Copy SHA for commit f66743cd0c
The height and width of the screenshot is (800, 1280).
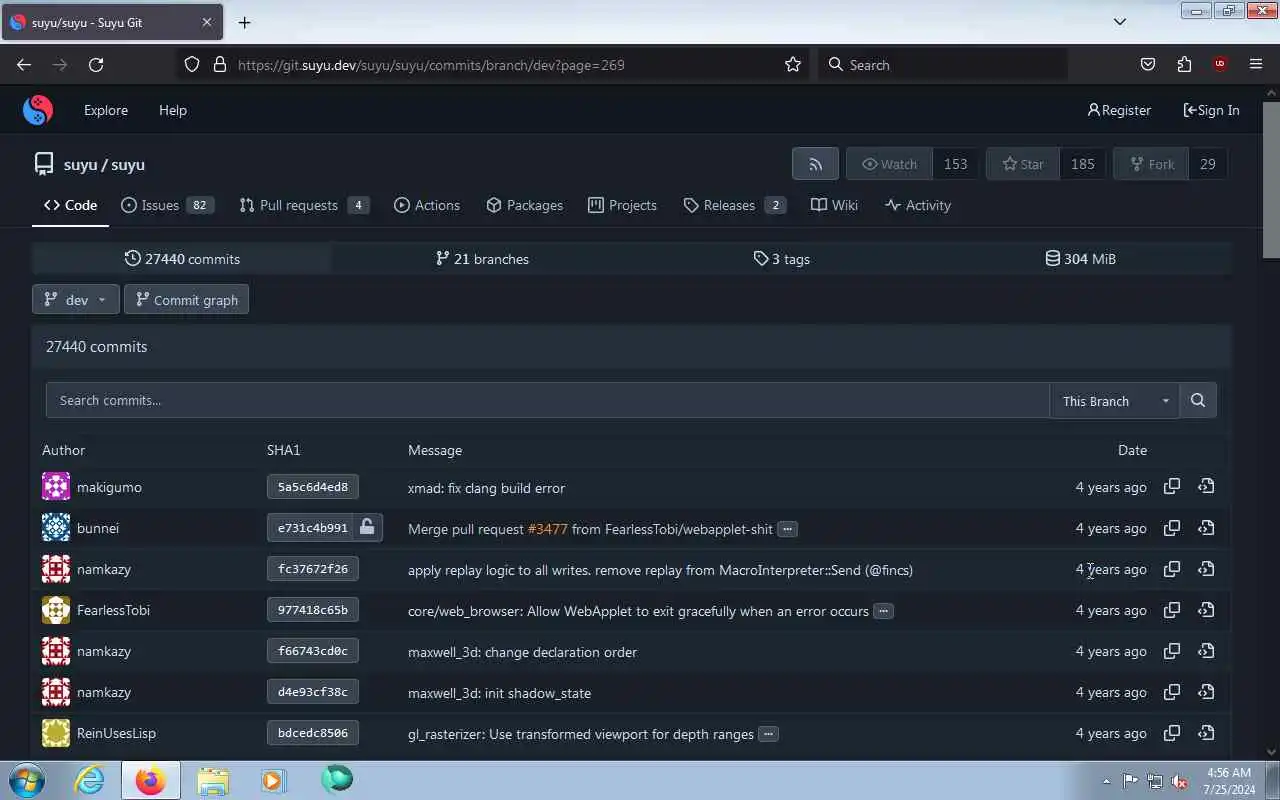1172,651
